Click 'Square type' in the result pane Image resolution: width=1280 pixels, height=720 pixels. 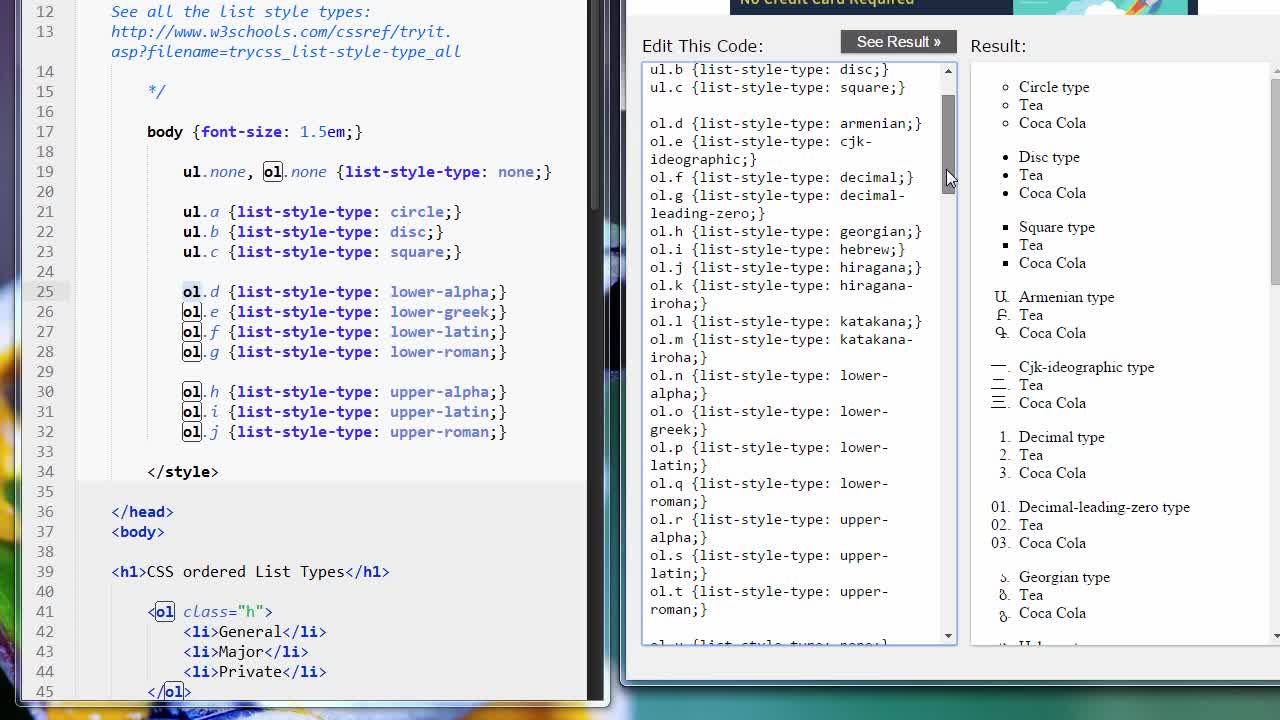pos(1057,227)
